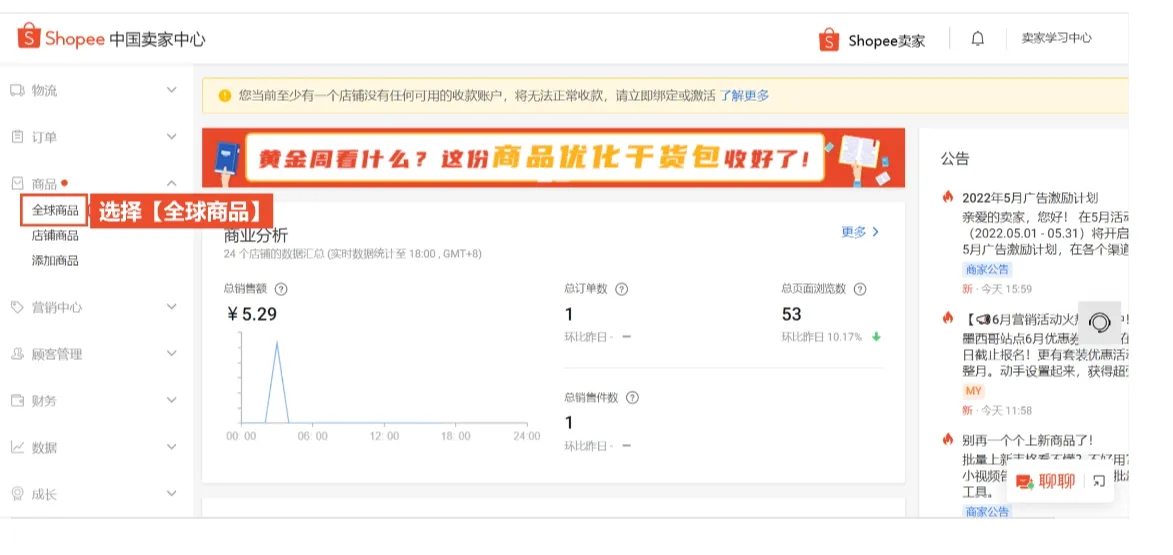Click the 了解更多 link in alert
The height and width of the screenshot is (555, 1173).
[744, 96]
